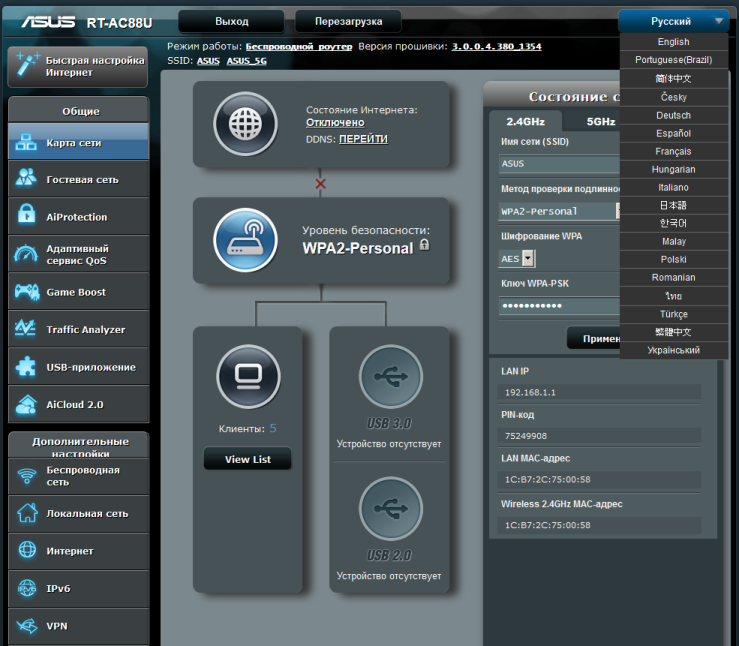Click the USB application puzzle icon

(26, 366)
